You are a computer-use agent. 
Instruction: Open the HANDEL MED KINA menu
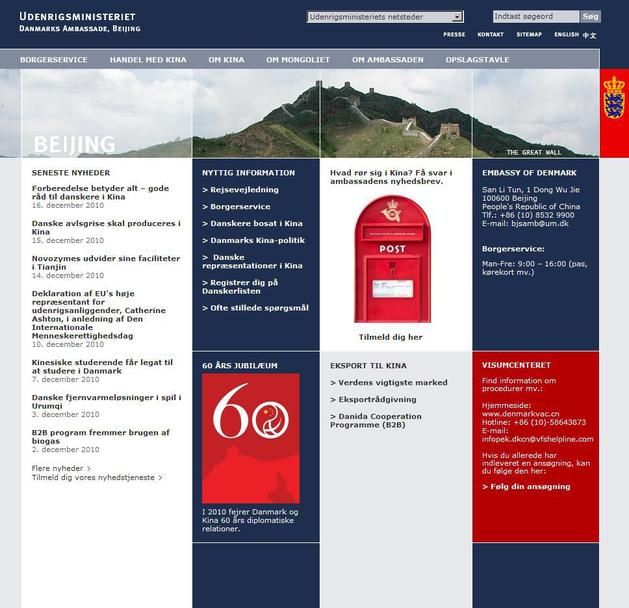click(148, 60)
